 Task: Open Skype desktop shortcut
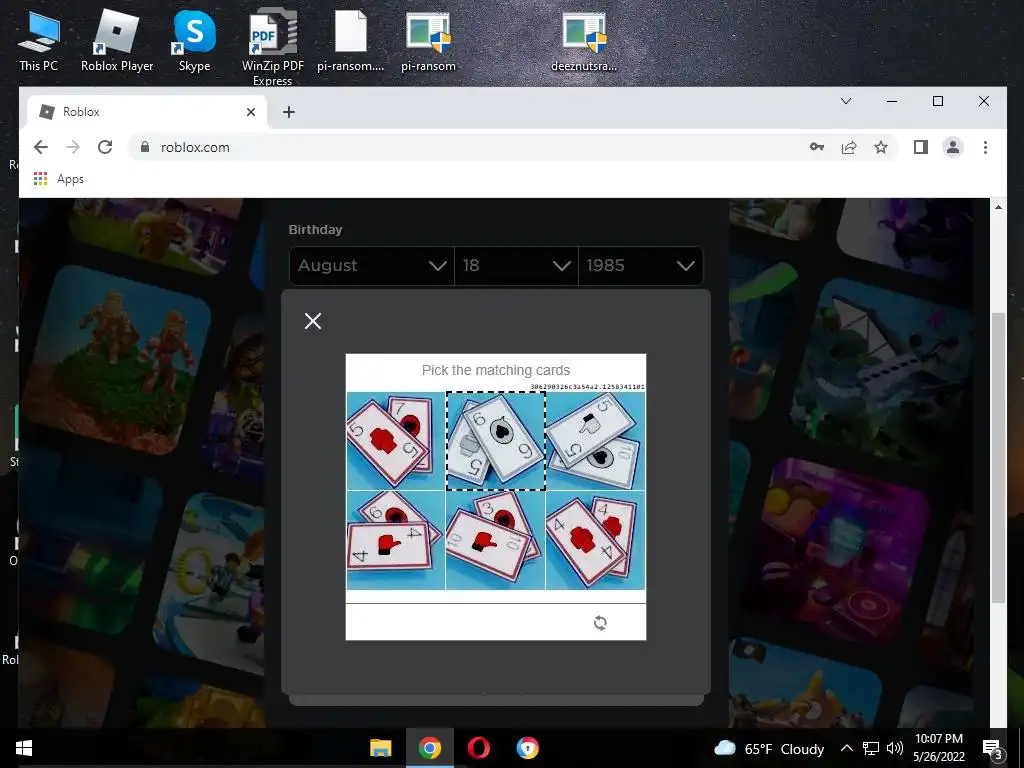tap(194, 40)
